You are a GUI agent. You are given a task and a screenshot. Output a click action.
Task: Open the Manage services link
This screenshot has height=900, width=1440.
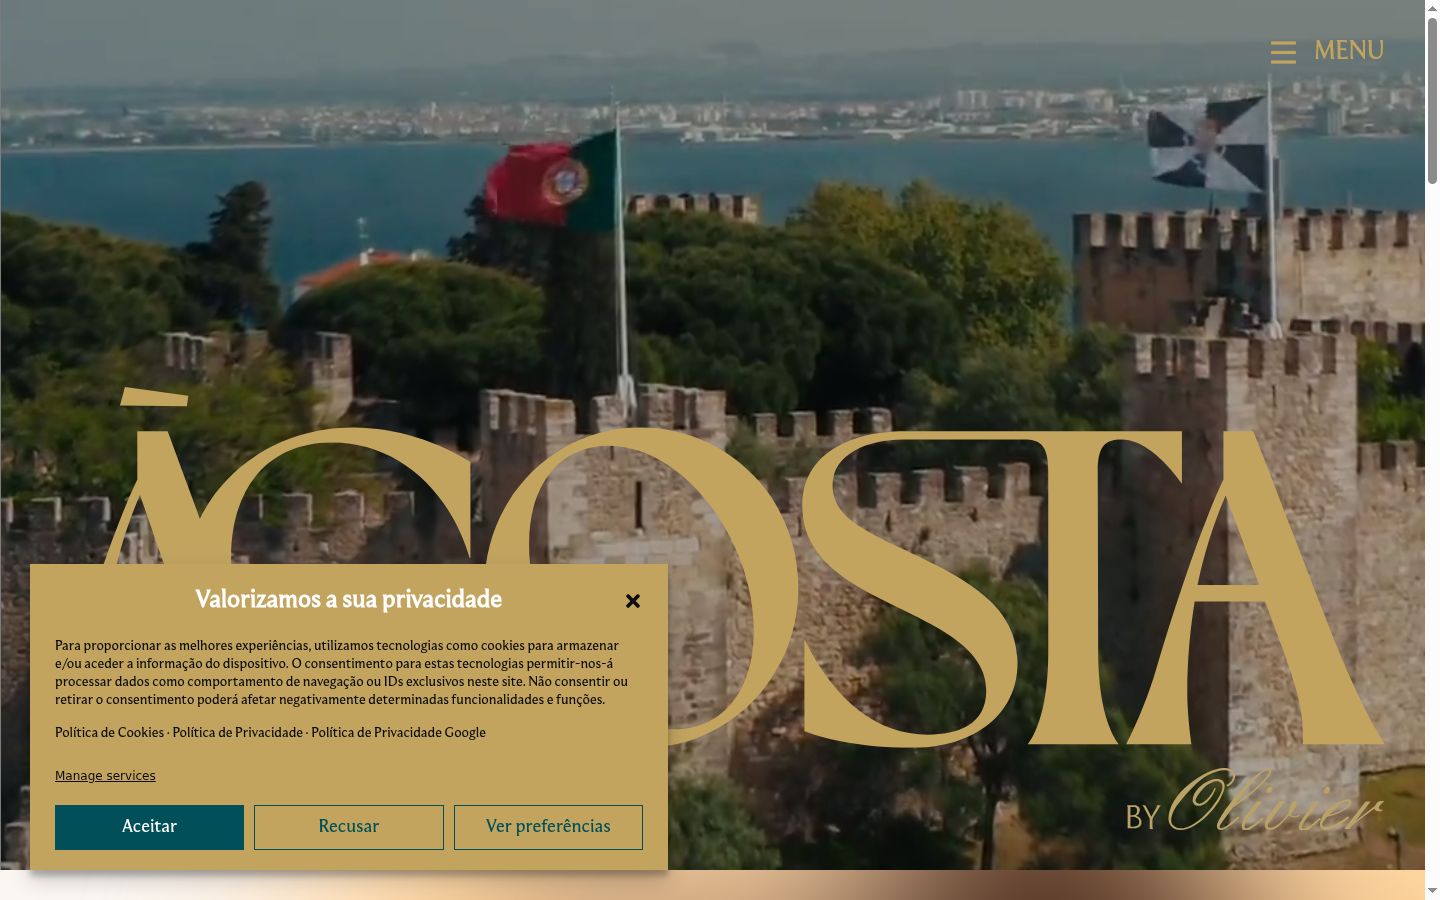105,776
